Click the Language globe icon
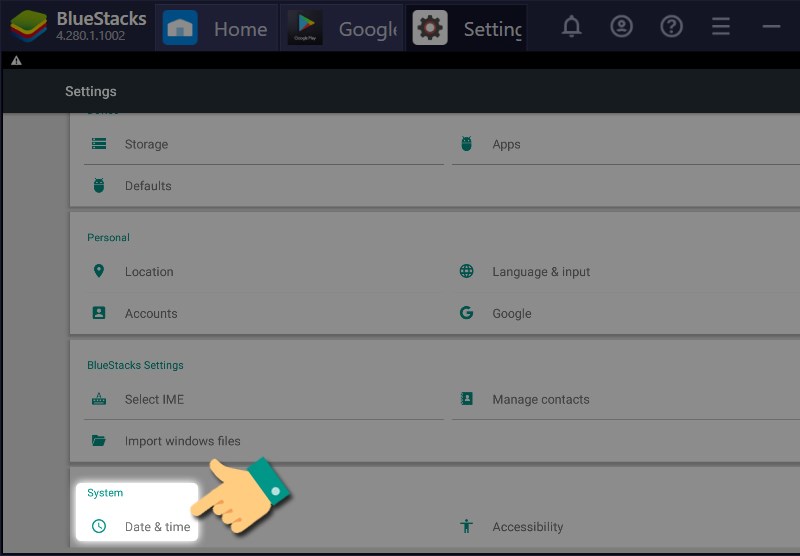Image resolution: width=800 pixels, height=556 pixels. point(466,271)
